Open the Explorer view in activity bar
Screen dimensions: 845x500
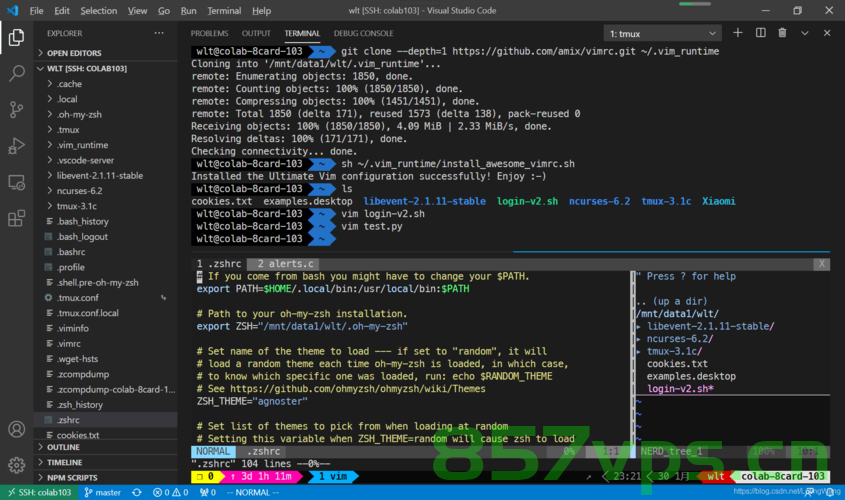click(16, 37)
